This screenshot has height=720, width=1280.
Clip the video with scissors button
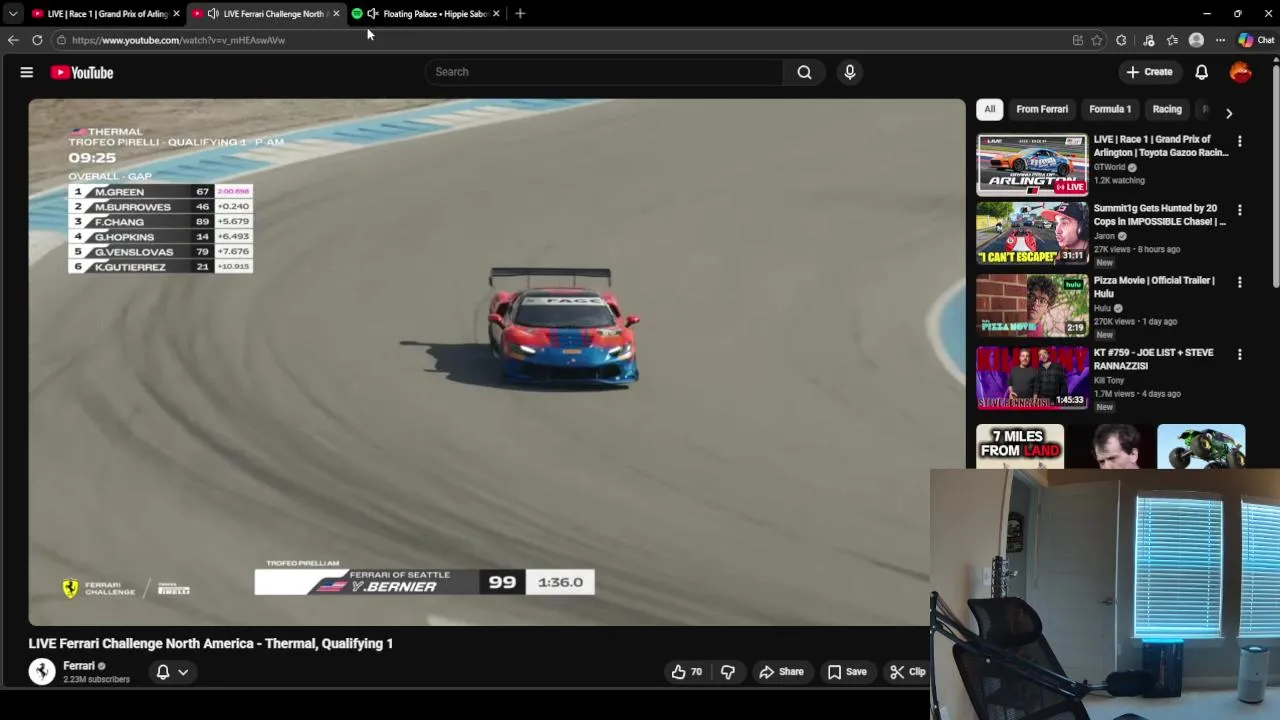(908, 672)
